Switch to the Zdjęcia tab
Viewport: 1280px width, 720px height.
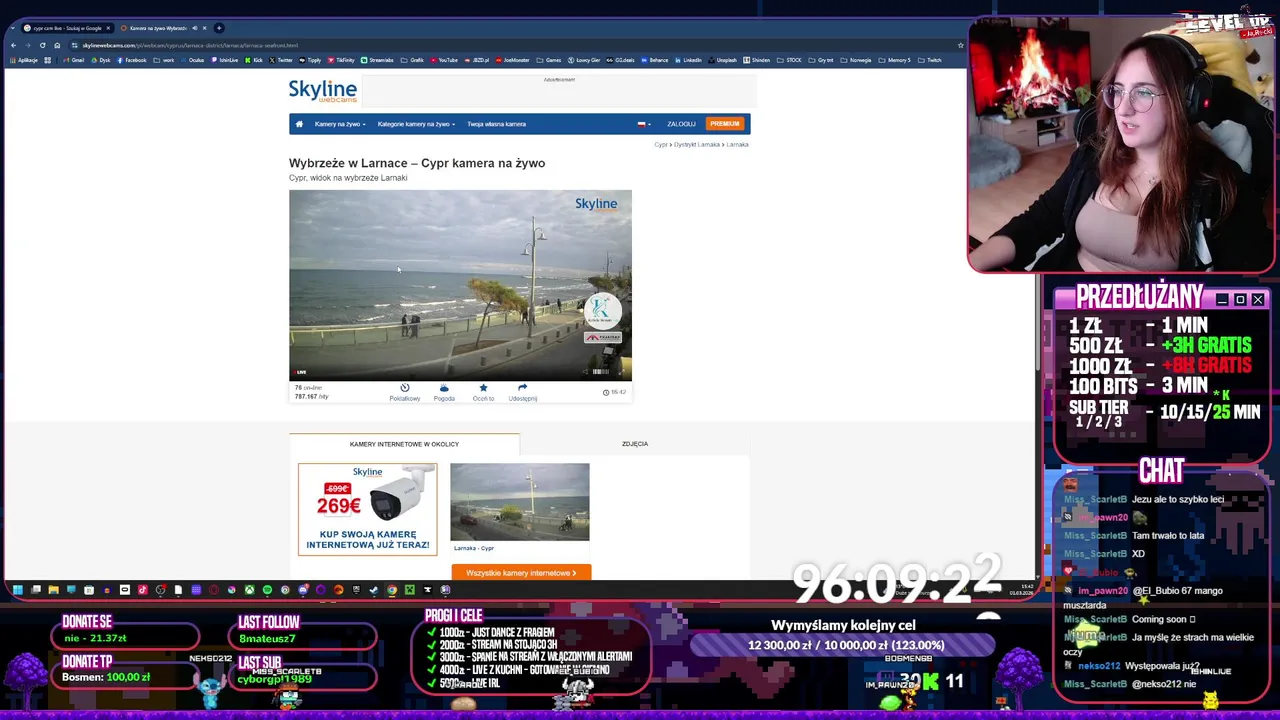pyautogui.click(x=635, y=444)
